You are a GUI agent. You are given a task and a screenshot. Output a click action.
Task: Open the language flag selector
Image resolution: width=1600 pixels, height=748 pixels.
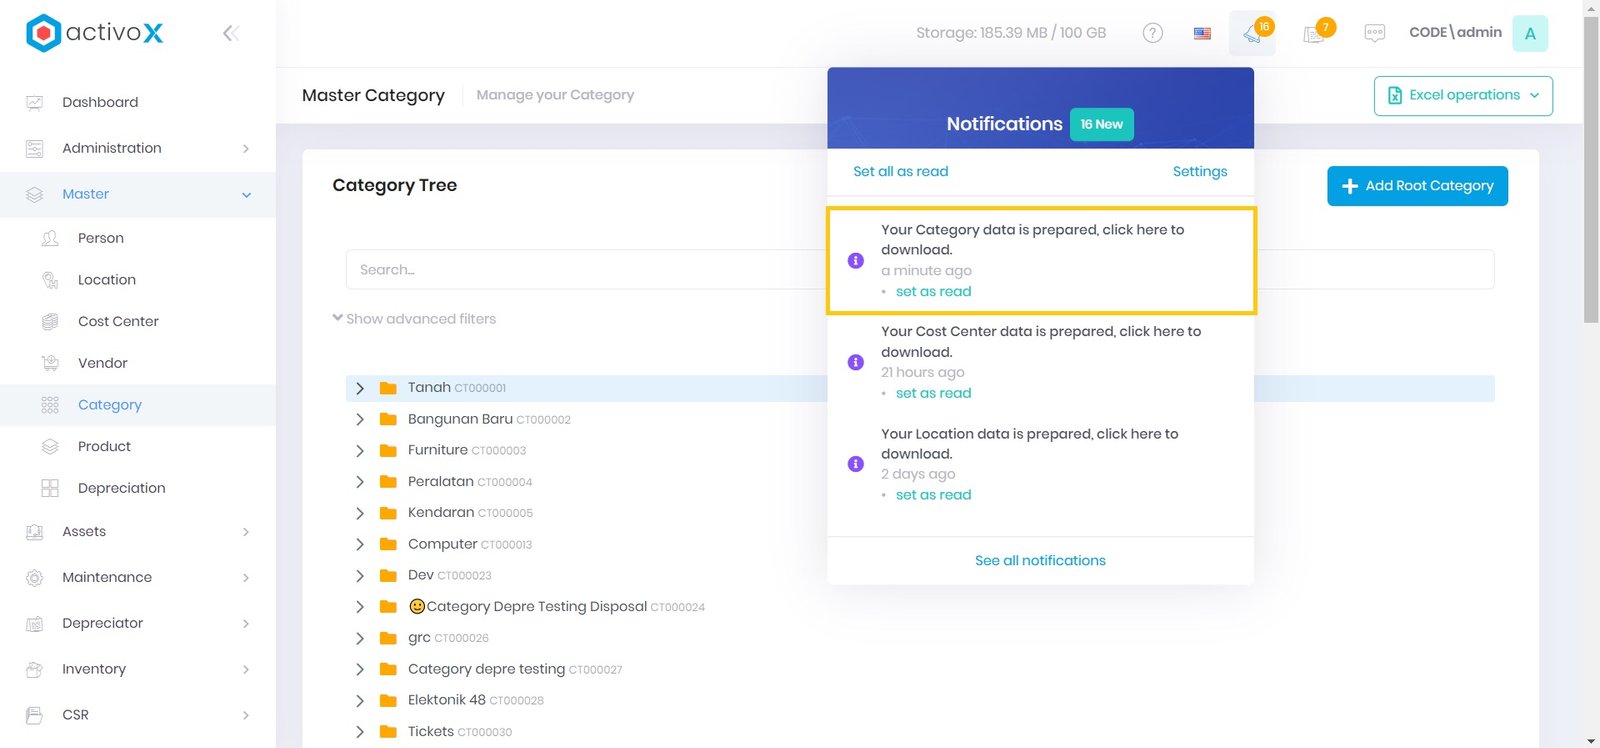[x=1202, y=33]
